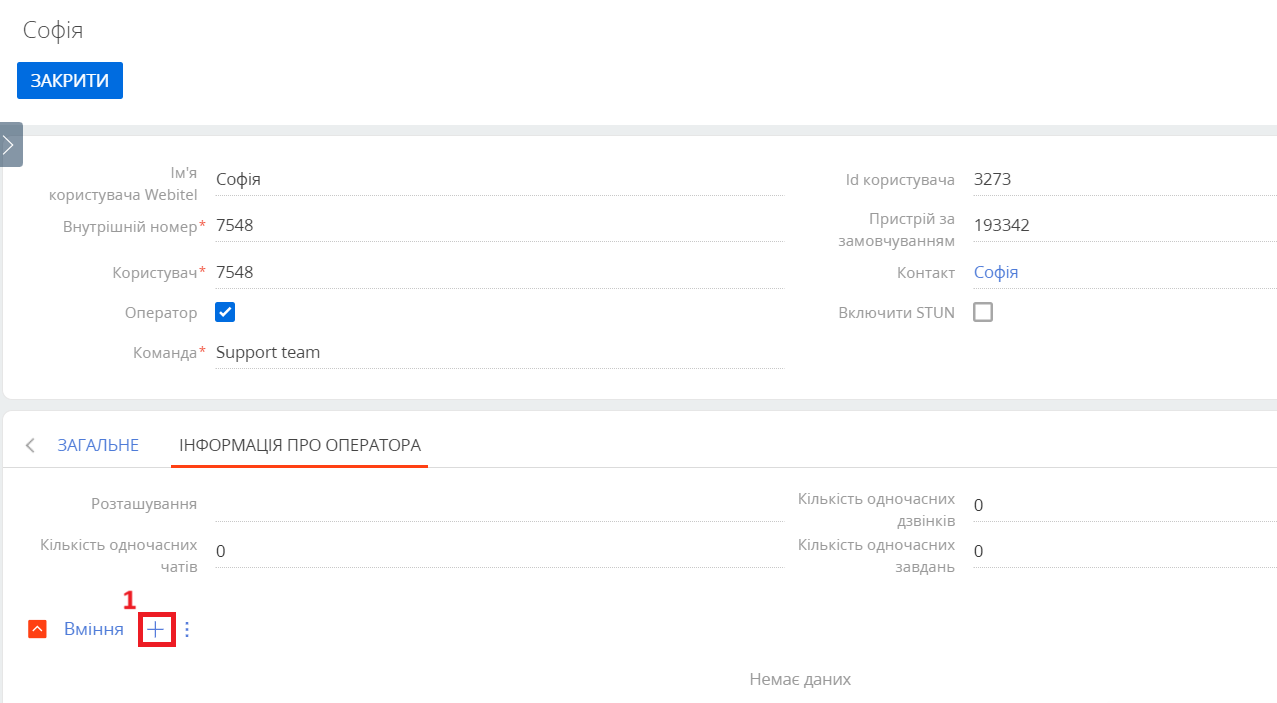Edit Кількість одночасних чатів value
Image resolution: width=1277 pixels, height=703 pixels.
click(x=499, y=551)
